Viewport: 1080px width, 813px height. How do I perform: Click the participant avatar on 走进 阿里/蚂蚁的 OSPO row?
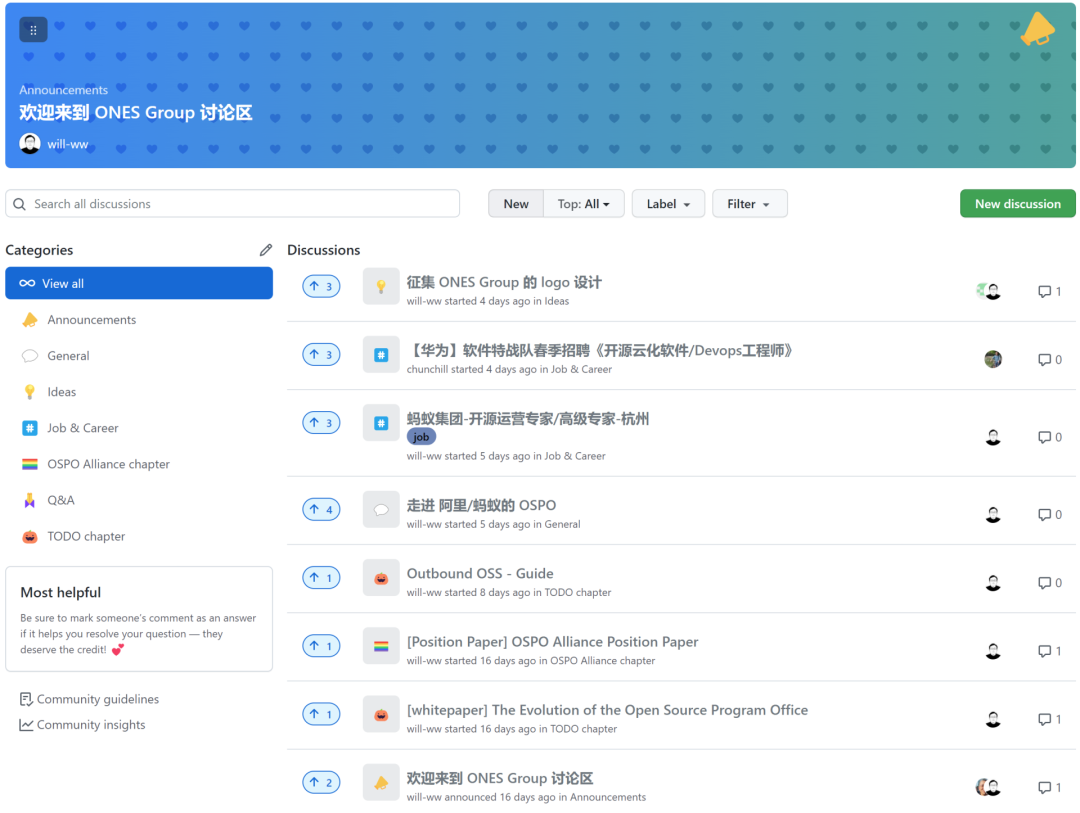pyautogui.click(x=993, y=515)
